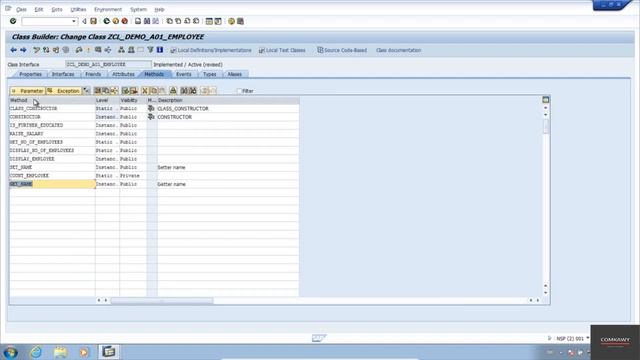
Task: Click the Save diskette icon
Action: [x=93, y=21]
